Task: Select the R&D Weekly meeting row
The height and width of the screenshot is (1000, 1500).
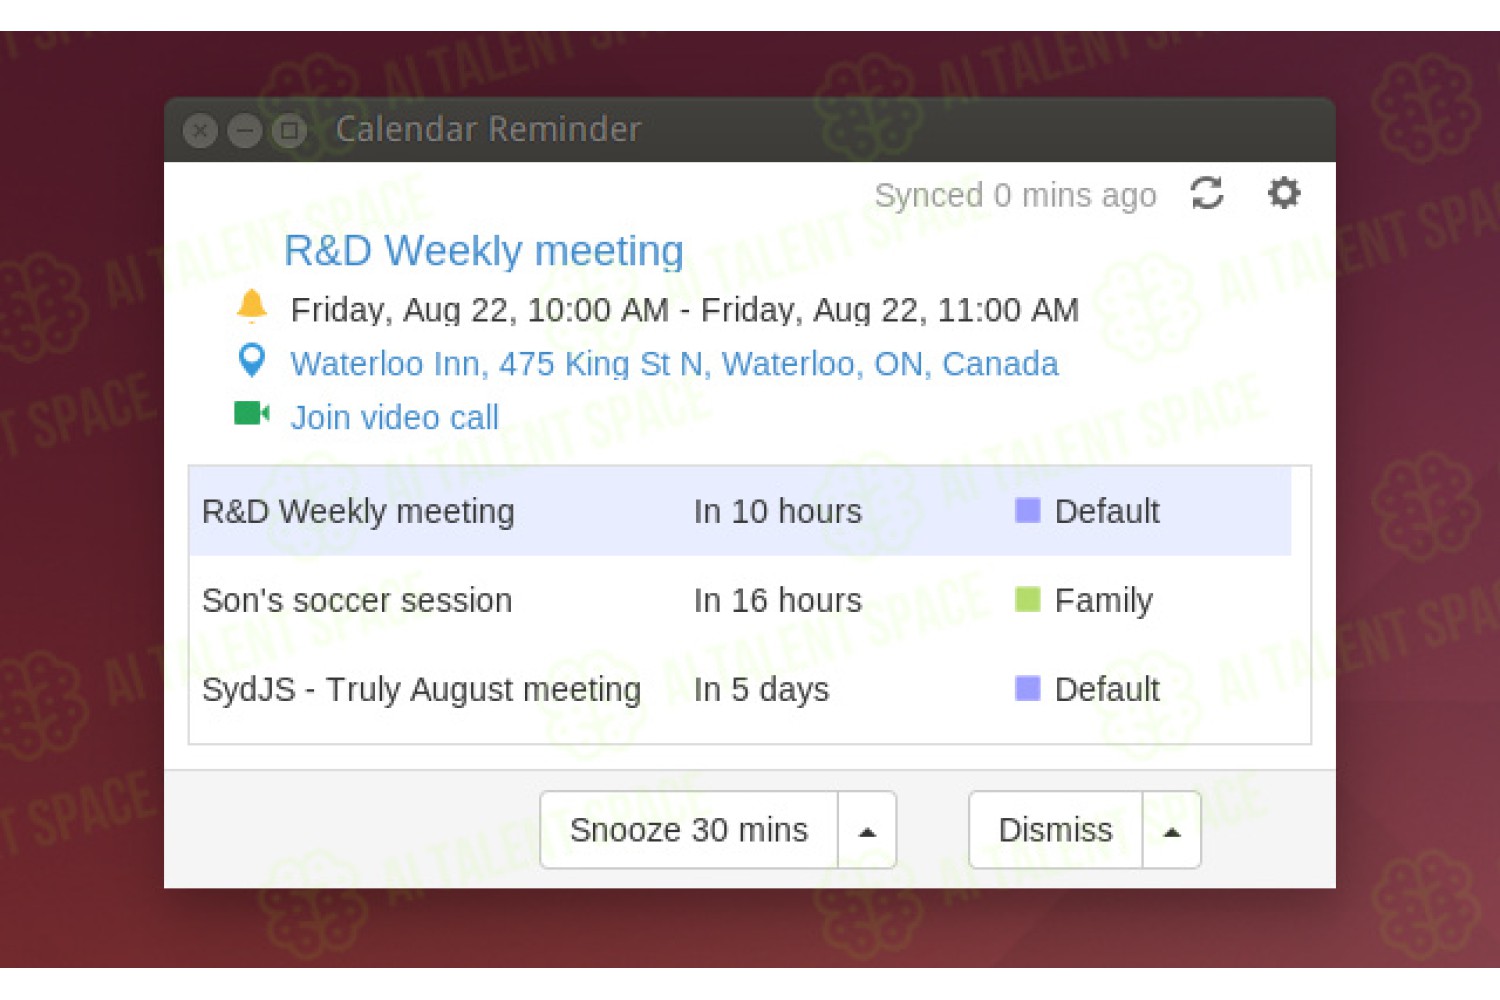Action: coord(740,511)
